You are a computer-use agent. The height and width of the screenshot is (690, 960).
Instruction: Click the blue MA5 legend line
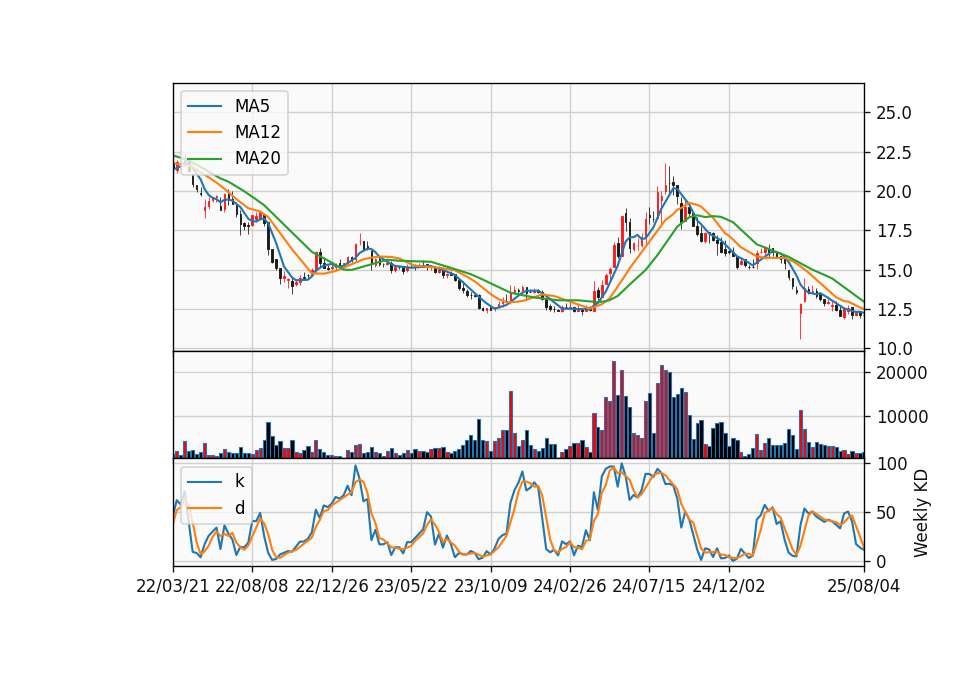click(204, 106)
